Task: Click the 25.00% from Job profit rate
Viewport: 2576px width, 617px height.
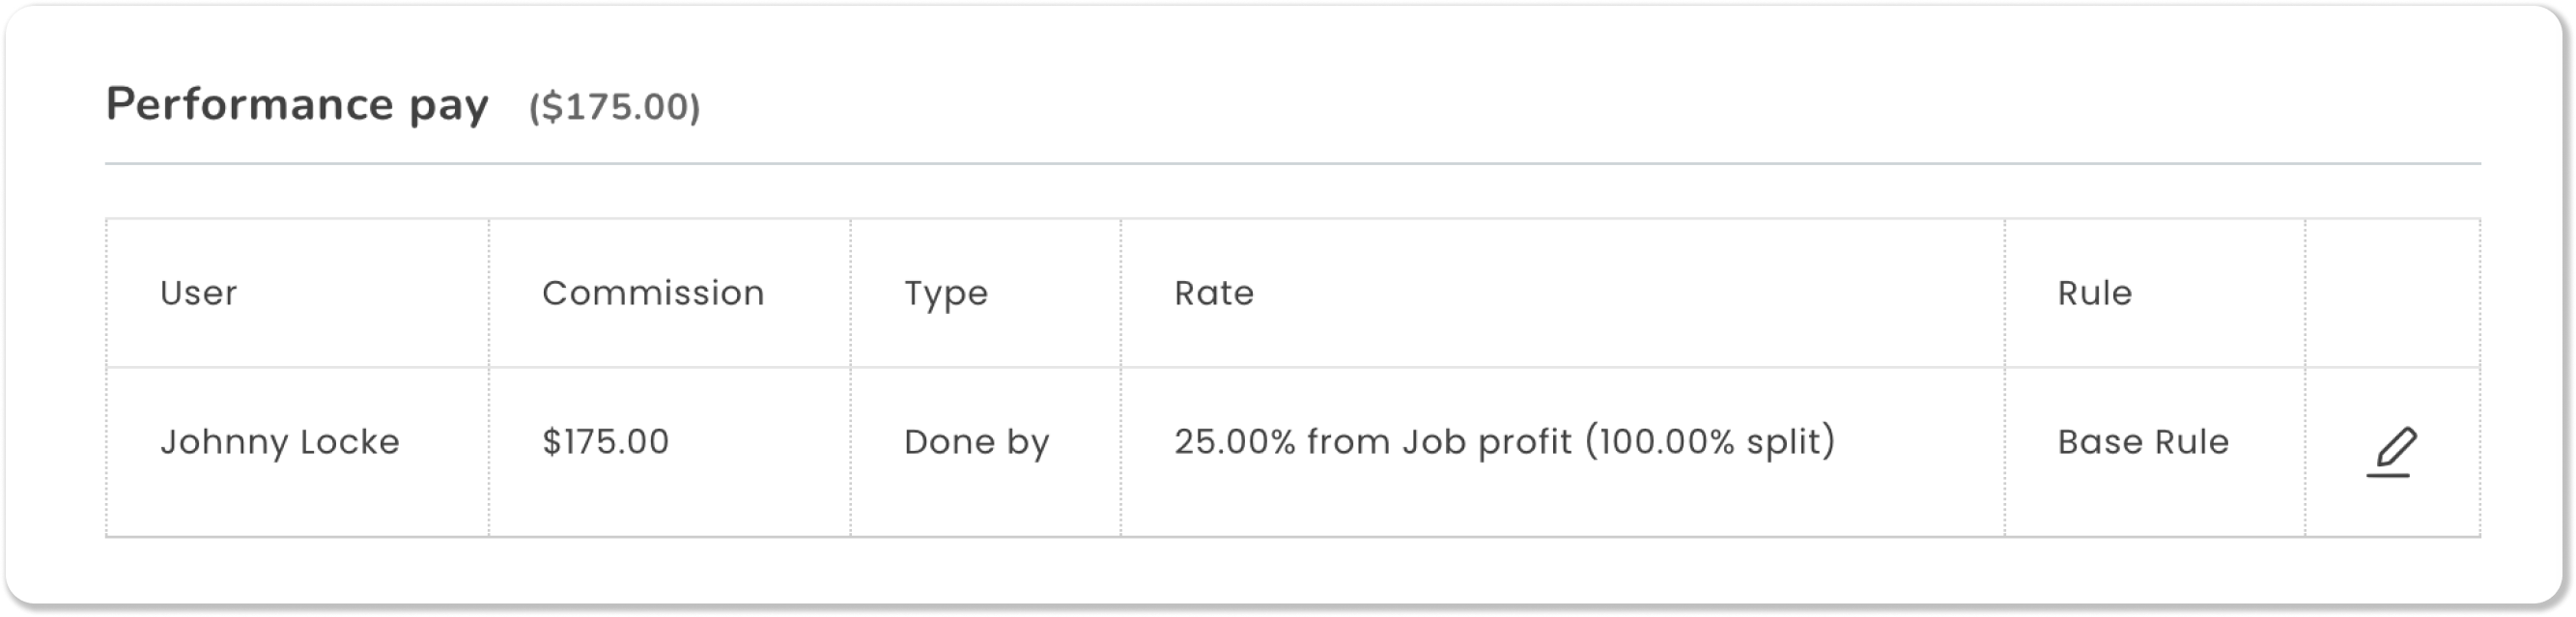Action: [x=1373, y=441]
